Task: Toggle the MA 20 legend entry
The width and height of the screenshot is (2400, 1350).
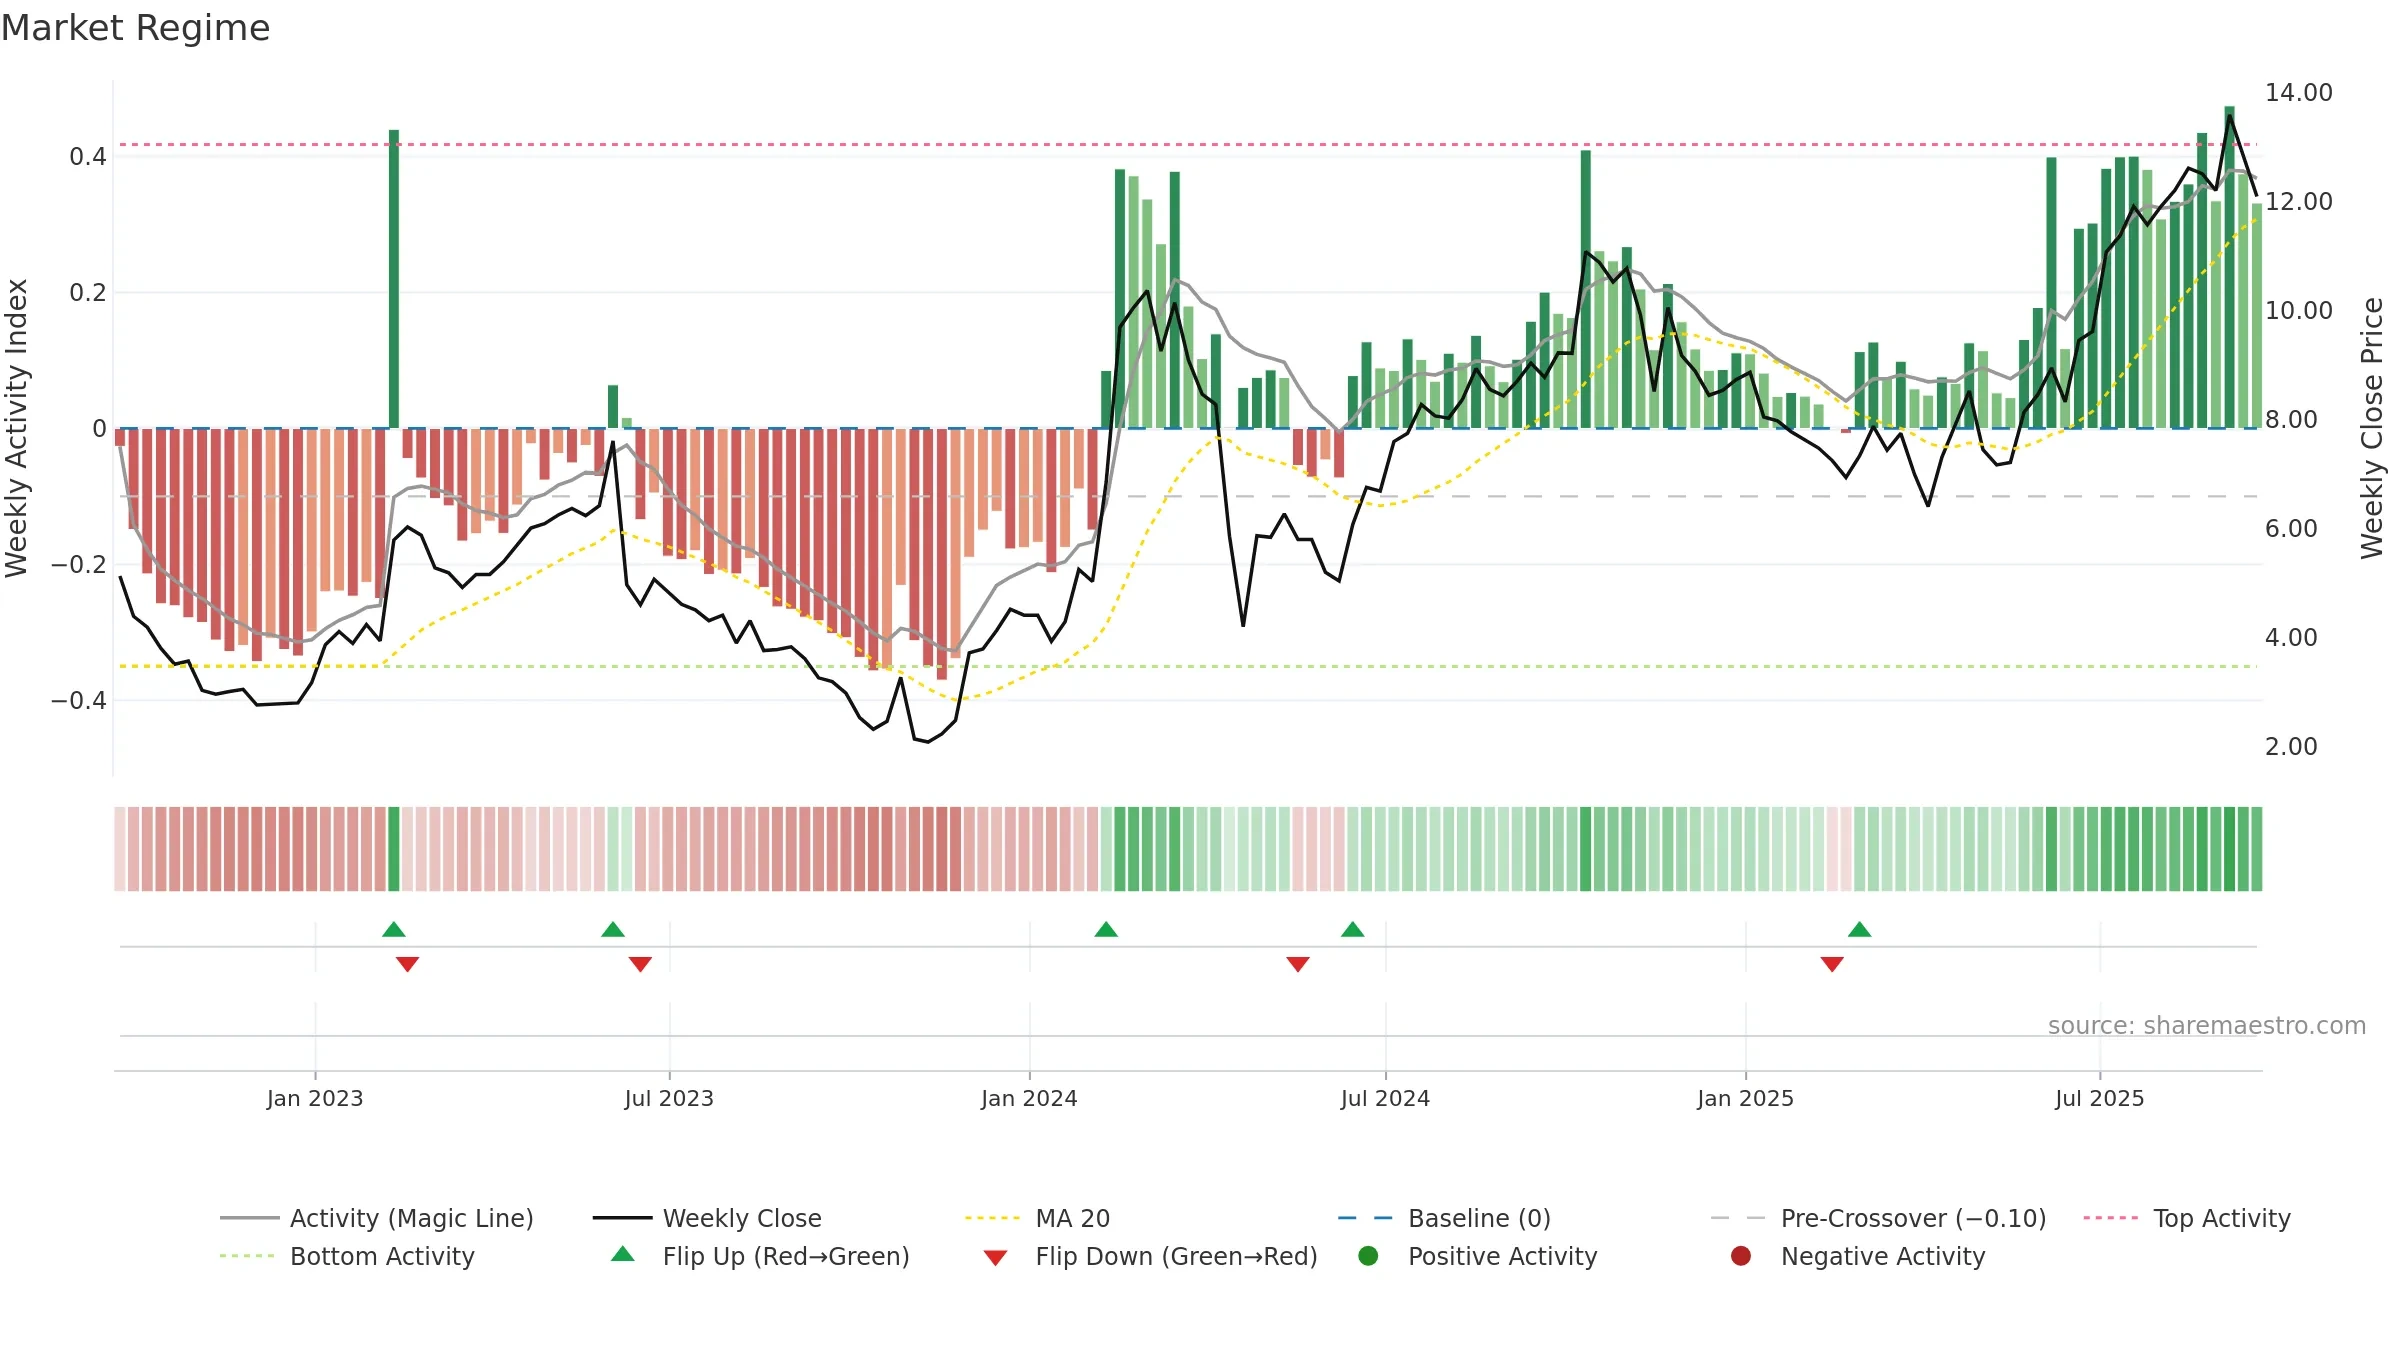Action: tap(1037, 1218)
